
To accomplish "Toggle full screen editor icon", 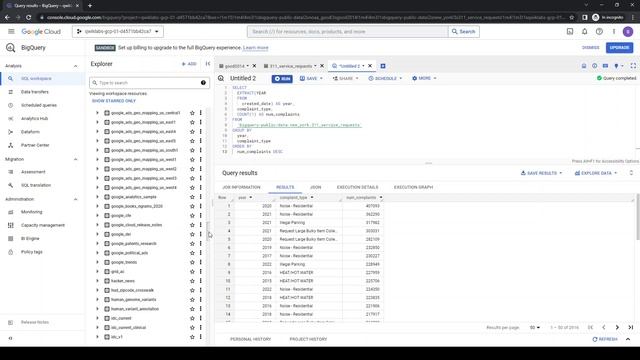I will pyautogui.click(x=633, y=66).
